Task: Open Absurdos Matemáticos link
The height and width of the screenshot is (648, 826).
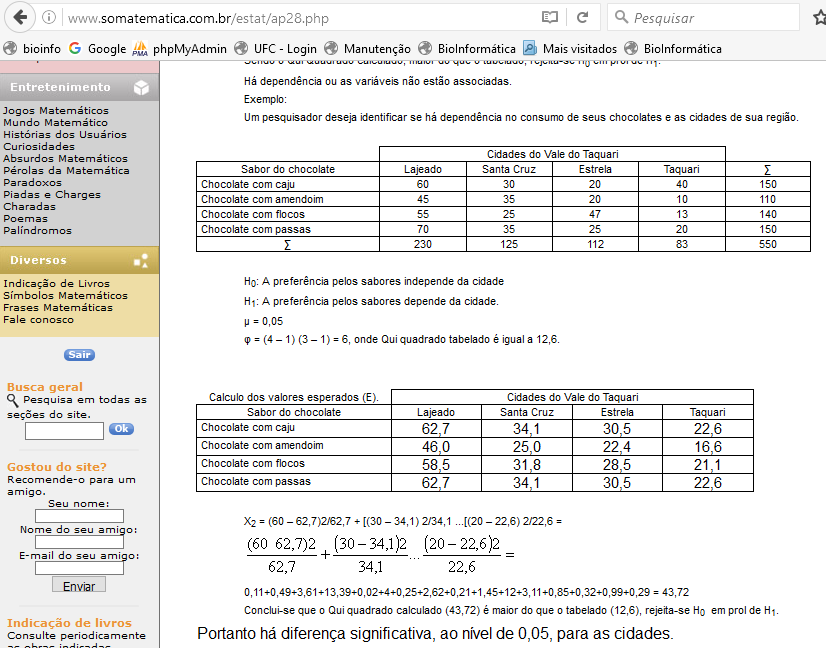Action: (65, 159)
